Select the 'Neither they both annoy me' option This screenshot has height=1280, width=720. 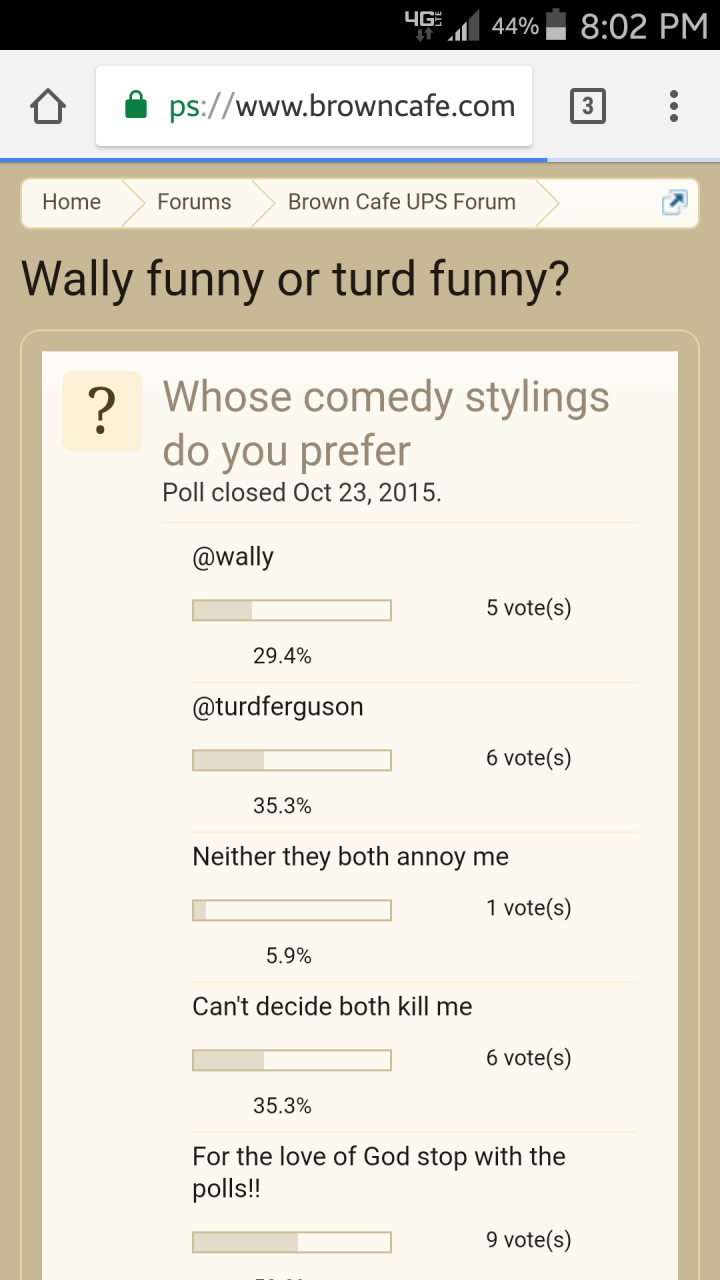[350, 857]
